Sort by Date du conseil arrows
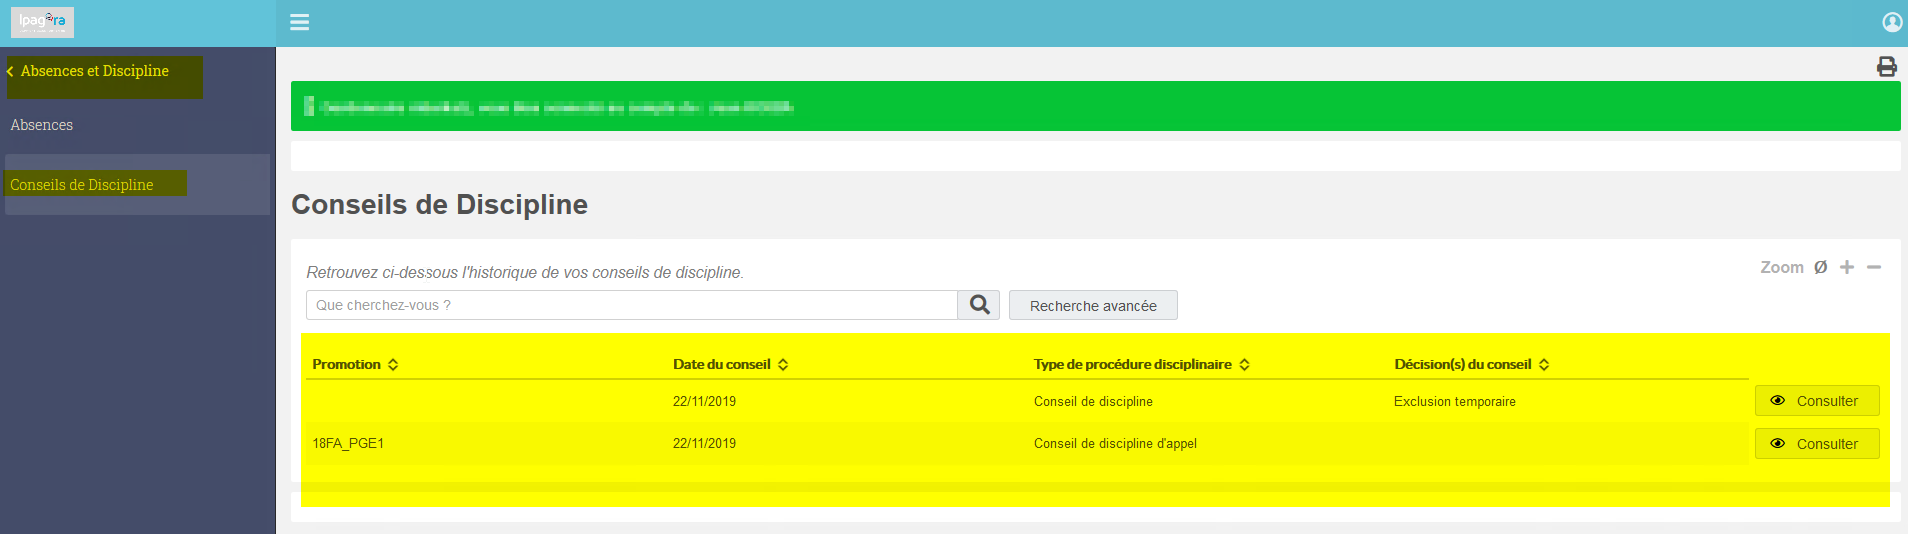Image resolution: width=1908 pixels, height=534 pixels. [783, 365]
